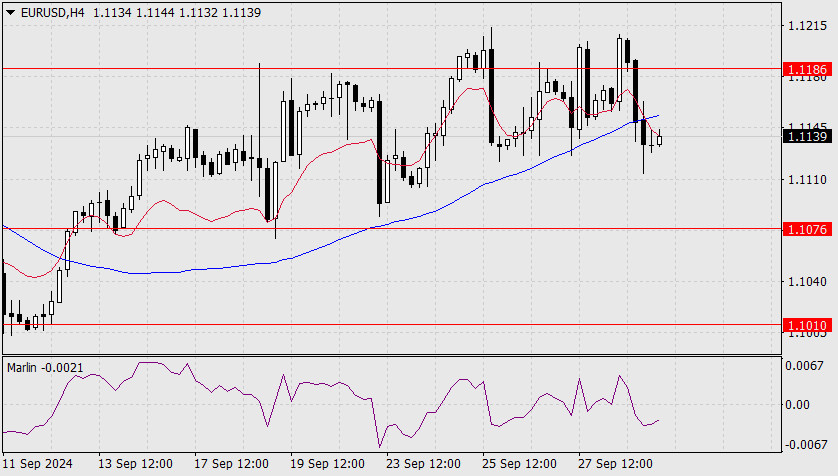Click the 1.1010 red price level label

pos(808,325)
